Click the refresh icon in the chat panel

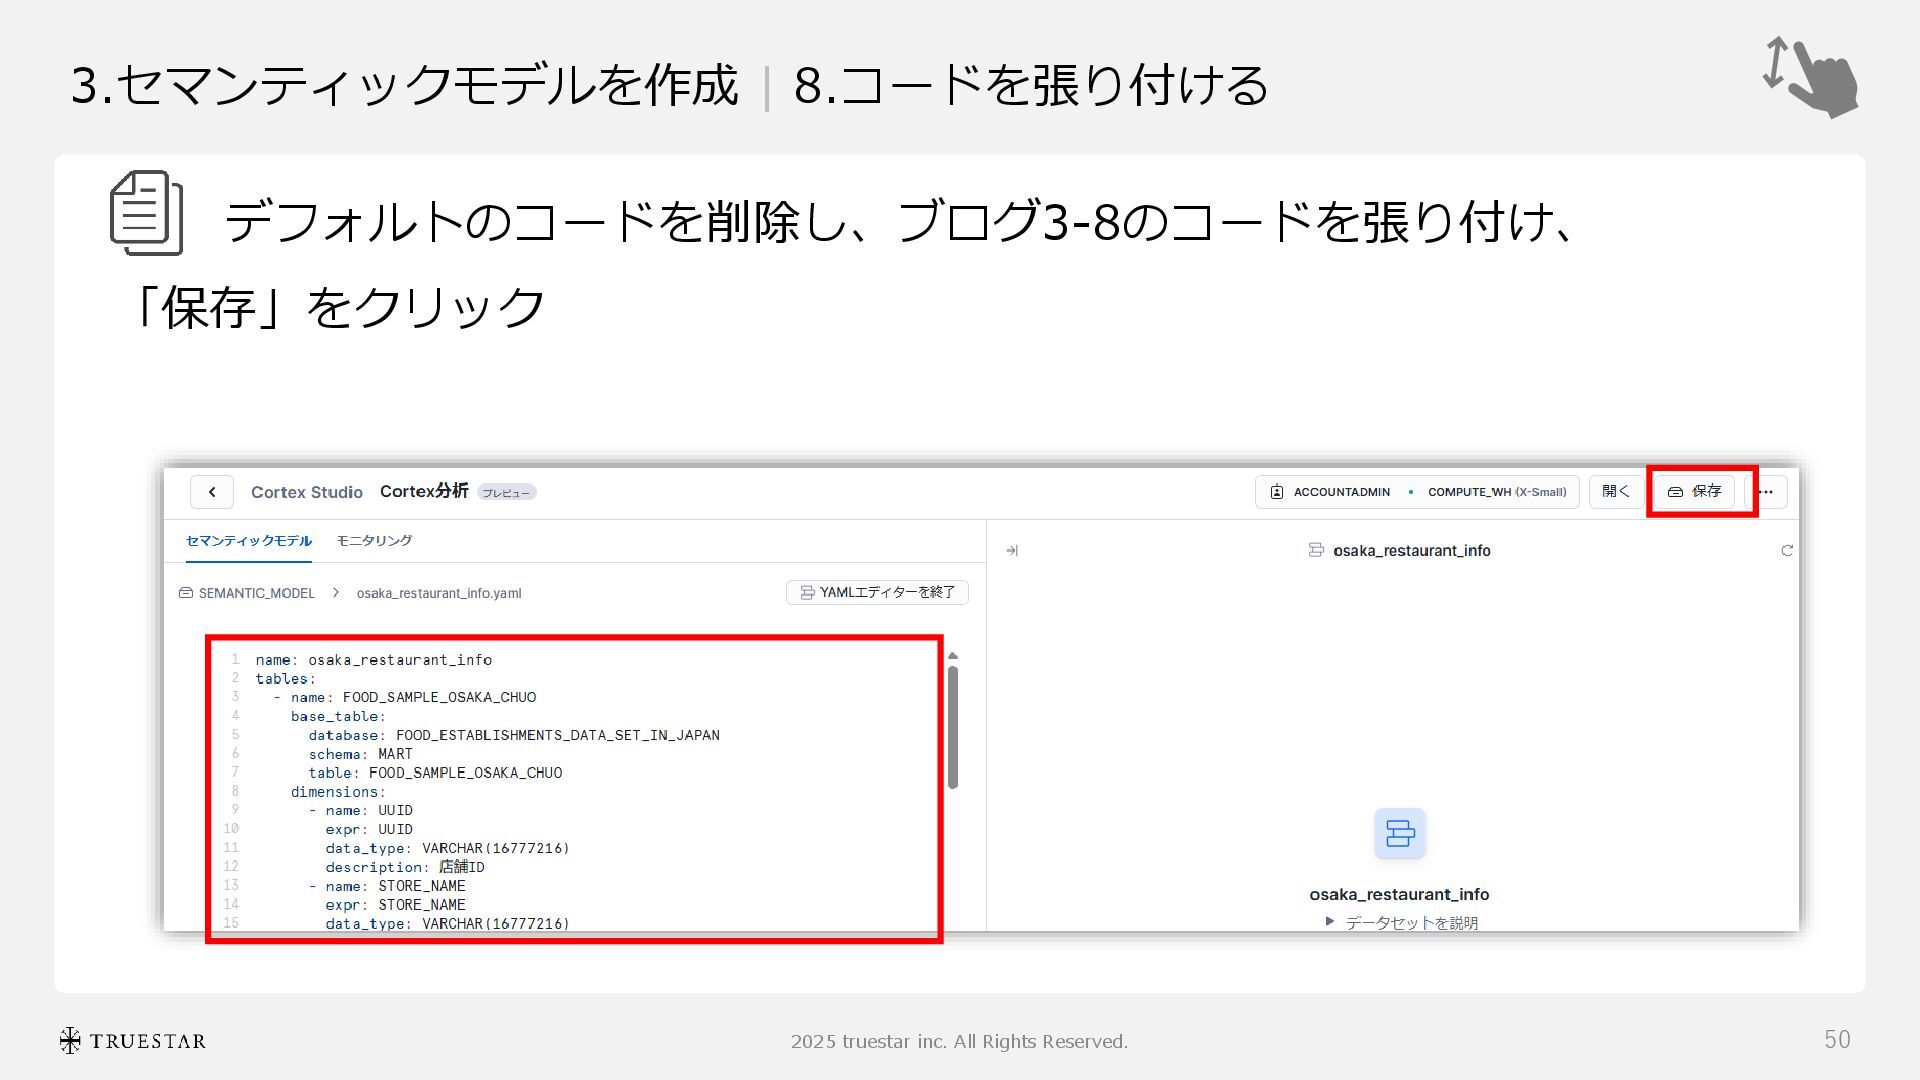click(1787, 551)
